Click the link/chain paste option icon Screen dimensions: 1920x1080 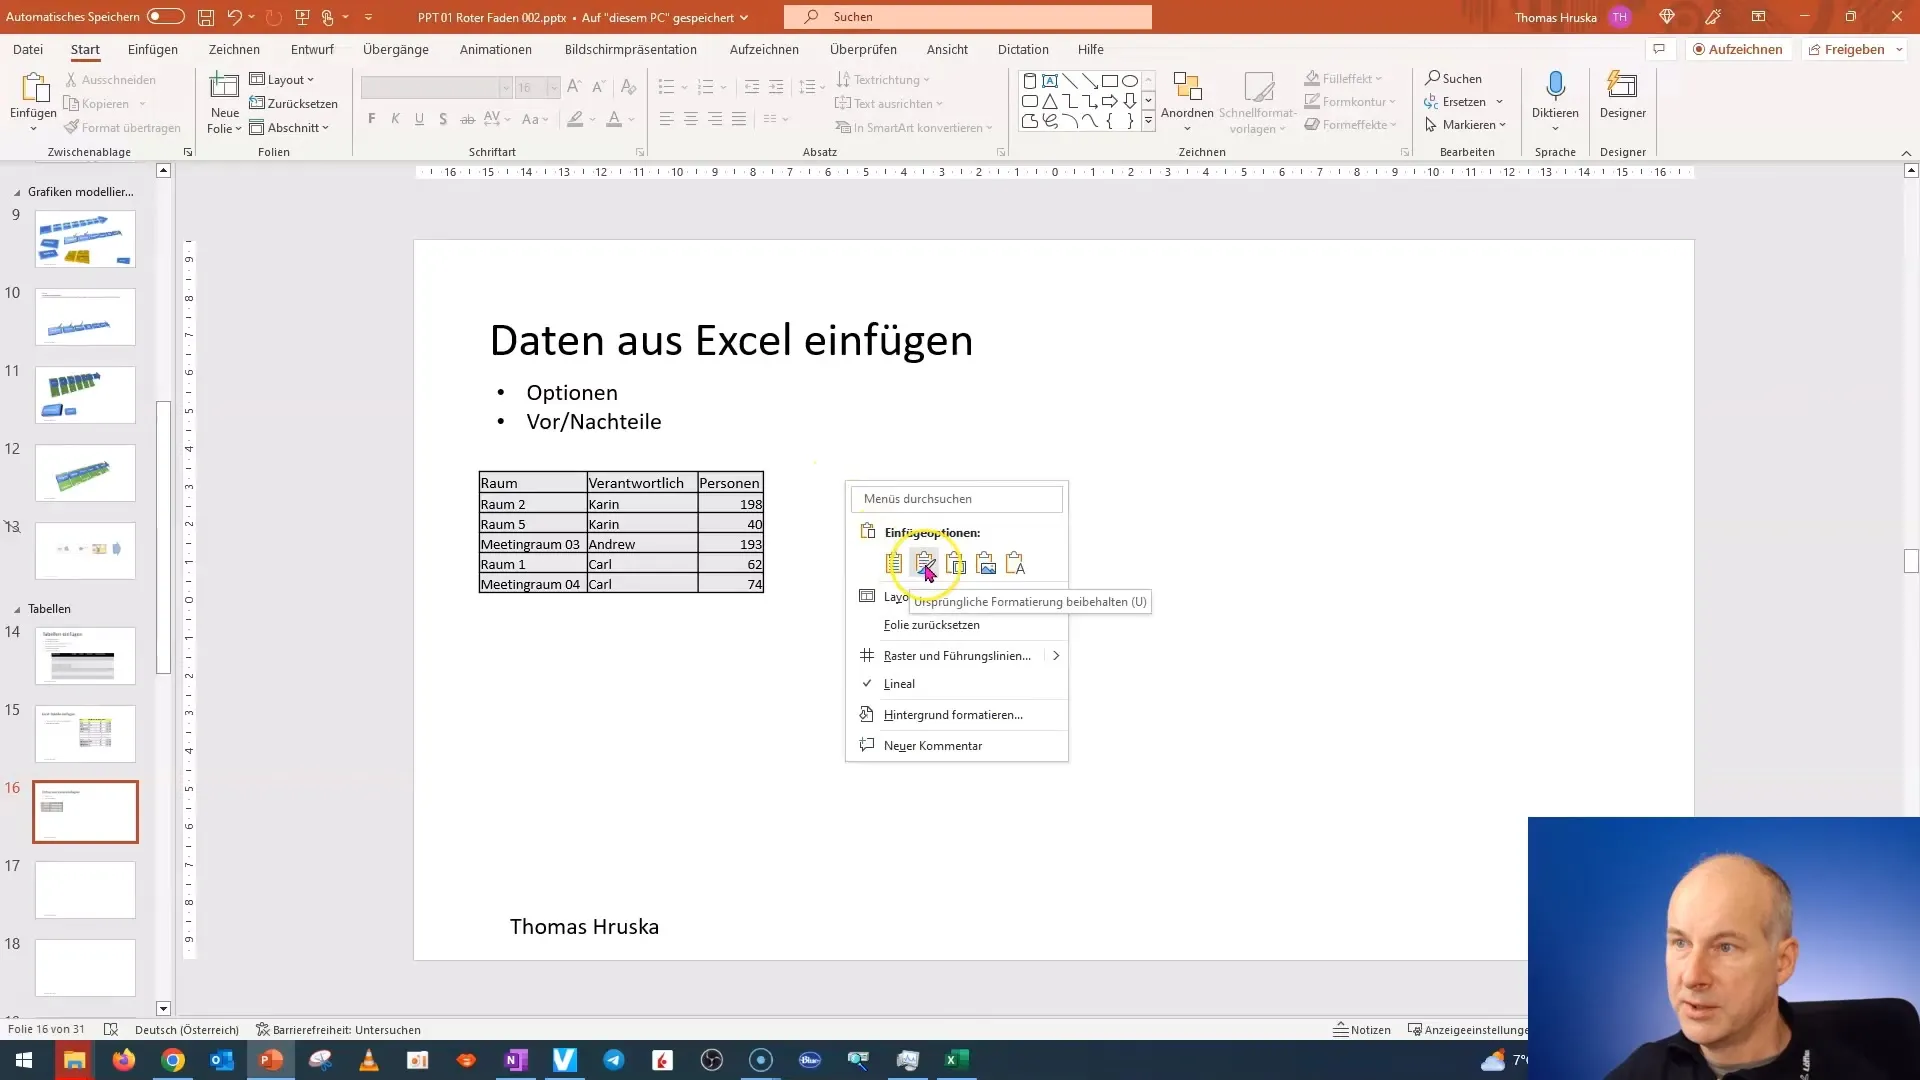click(955, 563)
